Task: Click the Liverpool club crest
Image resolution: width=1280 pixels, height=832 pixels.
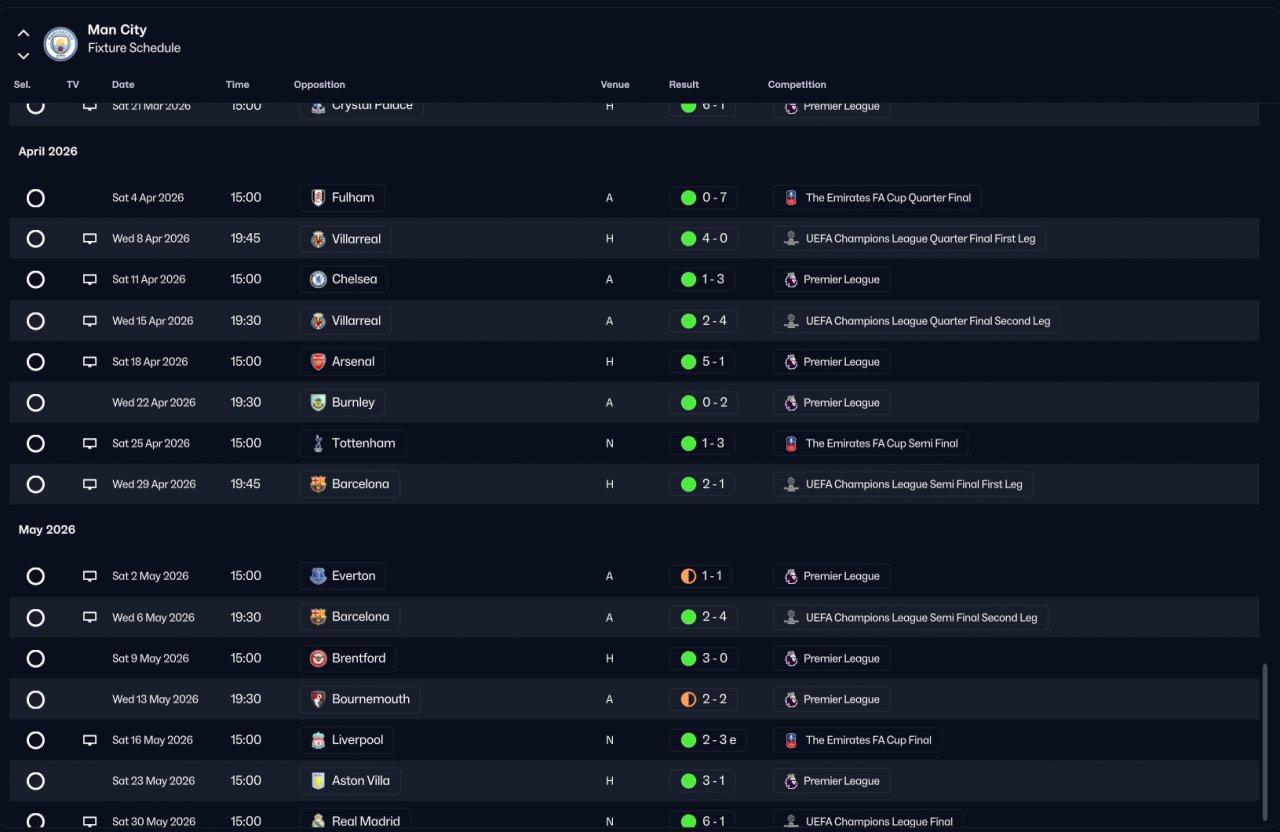Action: (x=318, y=741)
